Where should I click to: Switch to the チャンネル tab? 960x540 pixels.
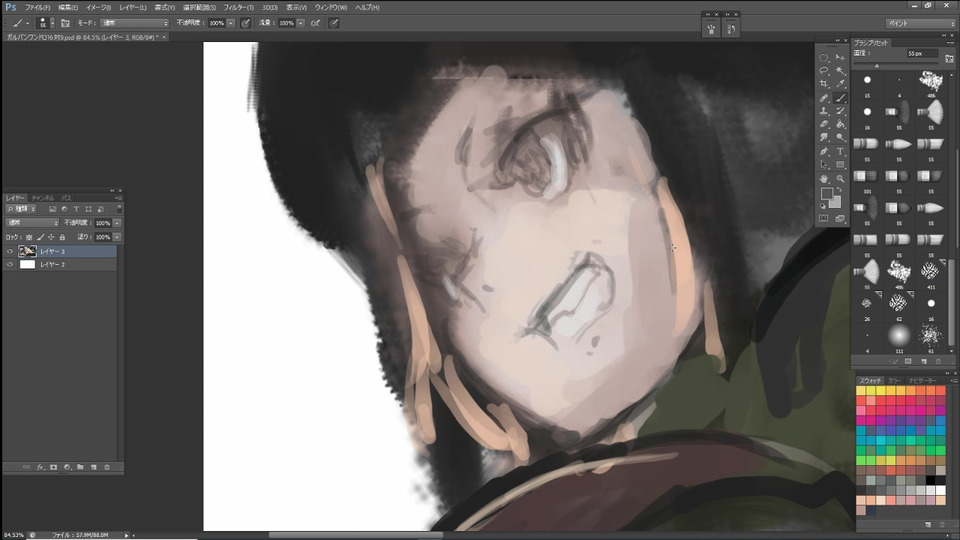tap(43, 198)
